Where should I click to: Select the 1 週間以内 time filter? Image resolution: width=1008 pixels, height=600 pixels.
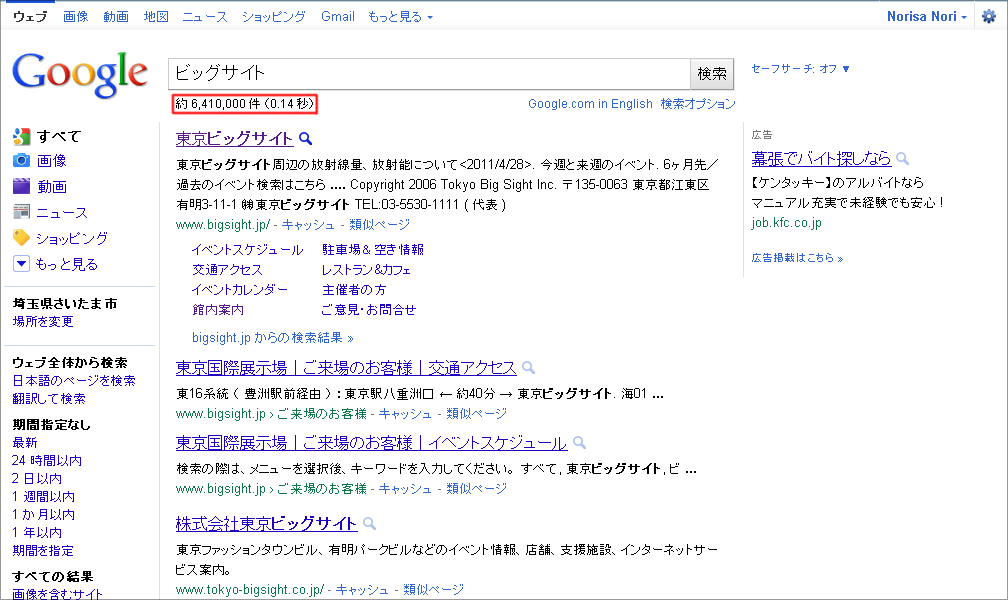pos(44,496)
